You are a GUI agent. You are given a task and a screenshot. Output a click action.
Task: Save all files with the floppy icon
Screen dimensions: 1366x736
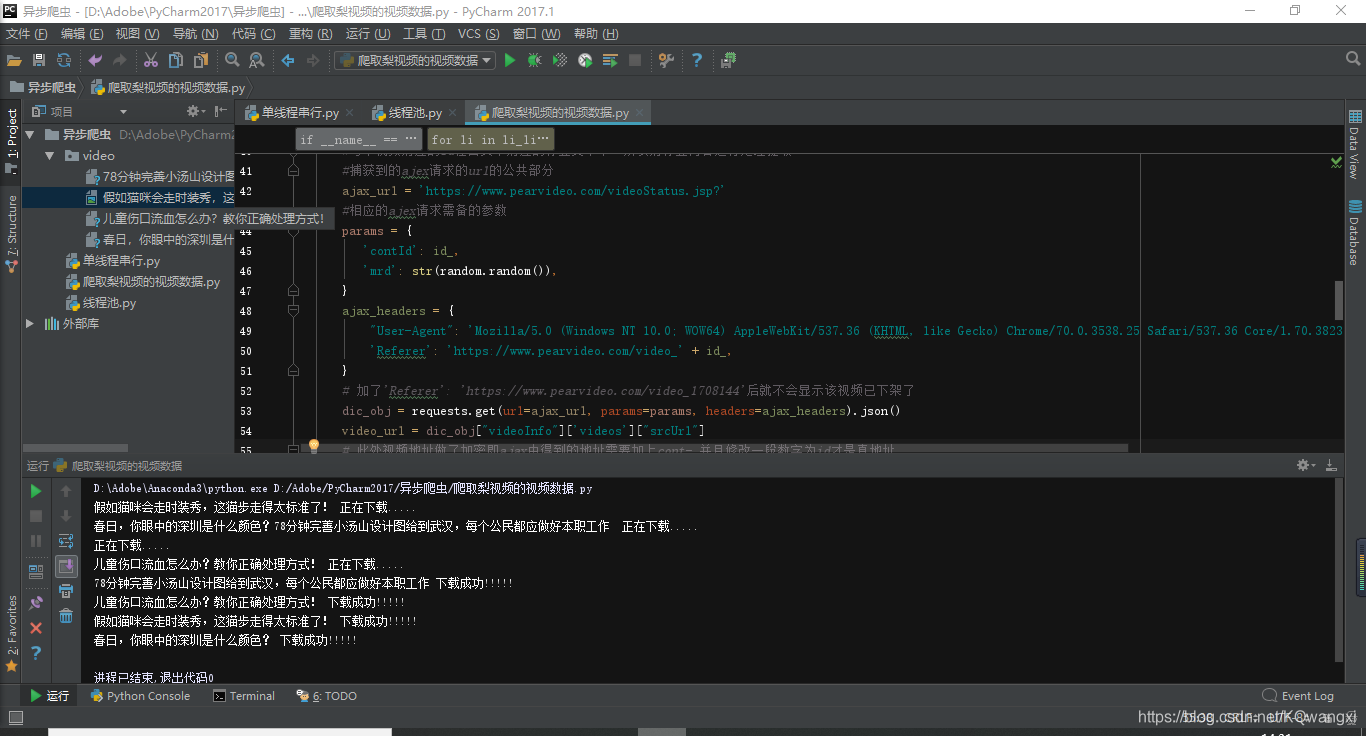tap(39, 60)
